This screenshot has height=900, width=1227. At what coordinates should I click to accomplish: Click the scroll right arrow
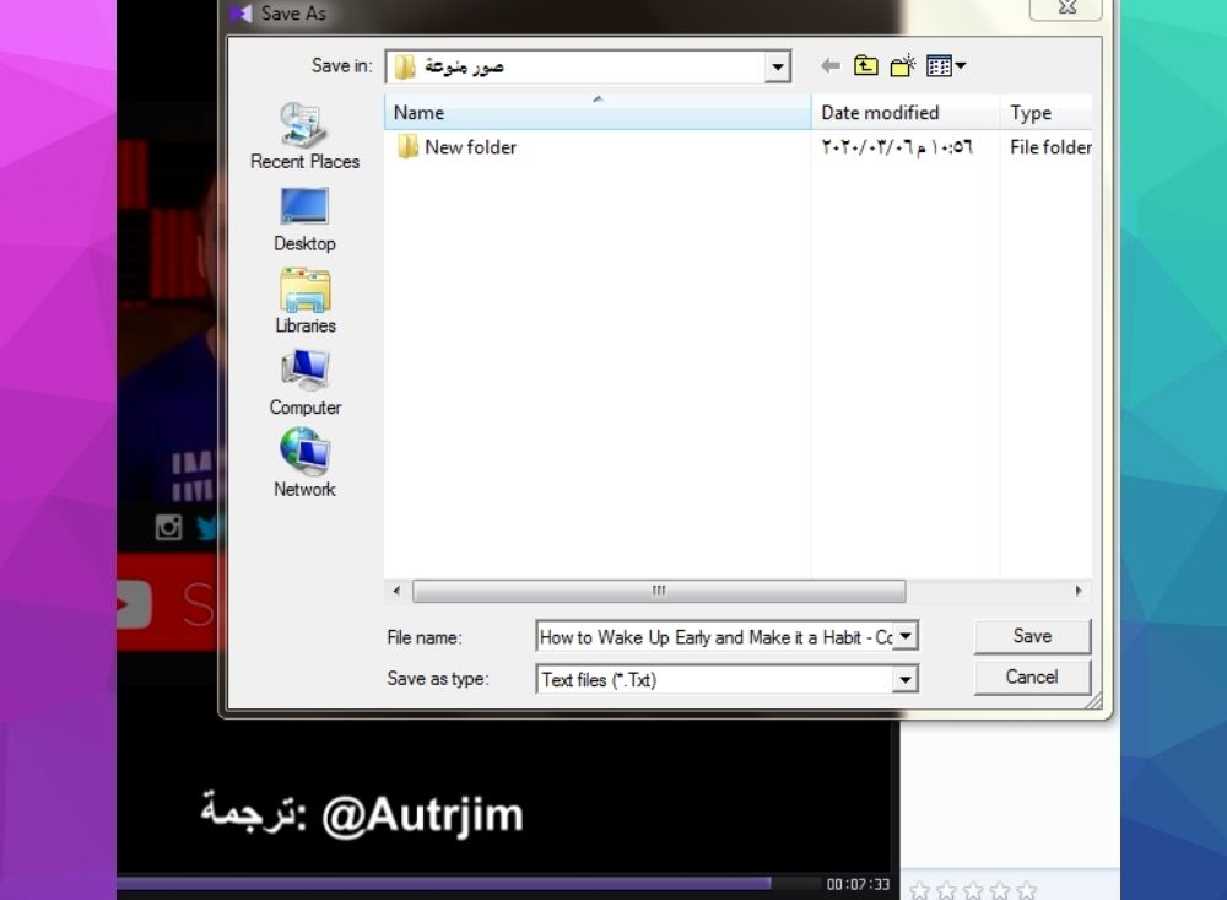(1078, 591)
